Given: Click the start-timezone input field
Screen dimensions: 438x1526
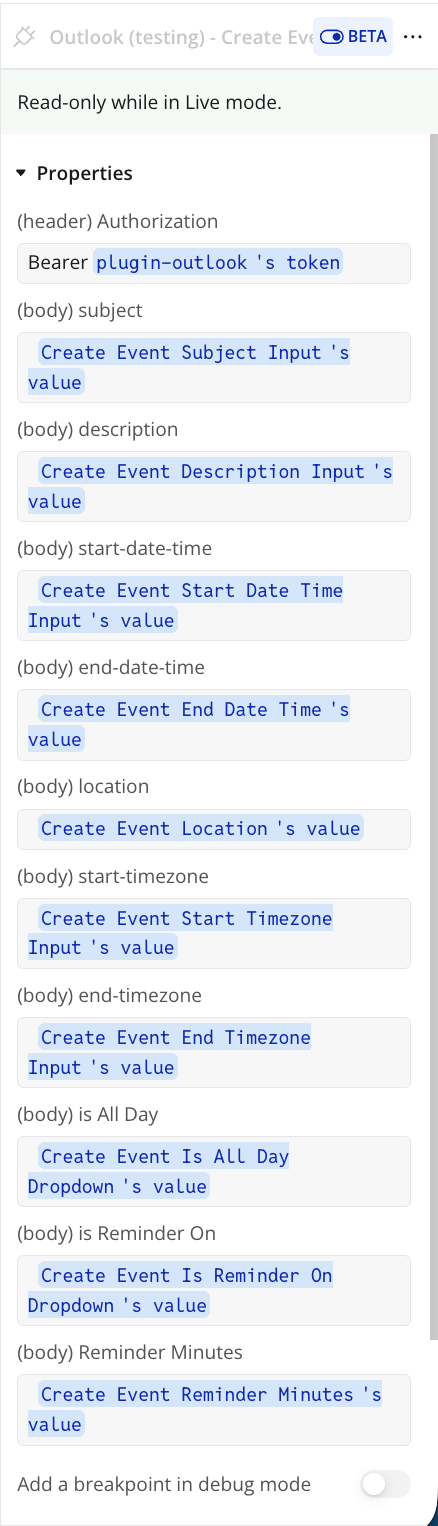Looking at the screenshot, I should (x=214, y=933).
